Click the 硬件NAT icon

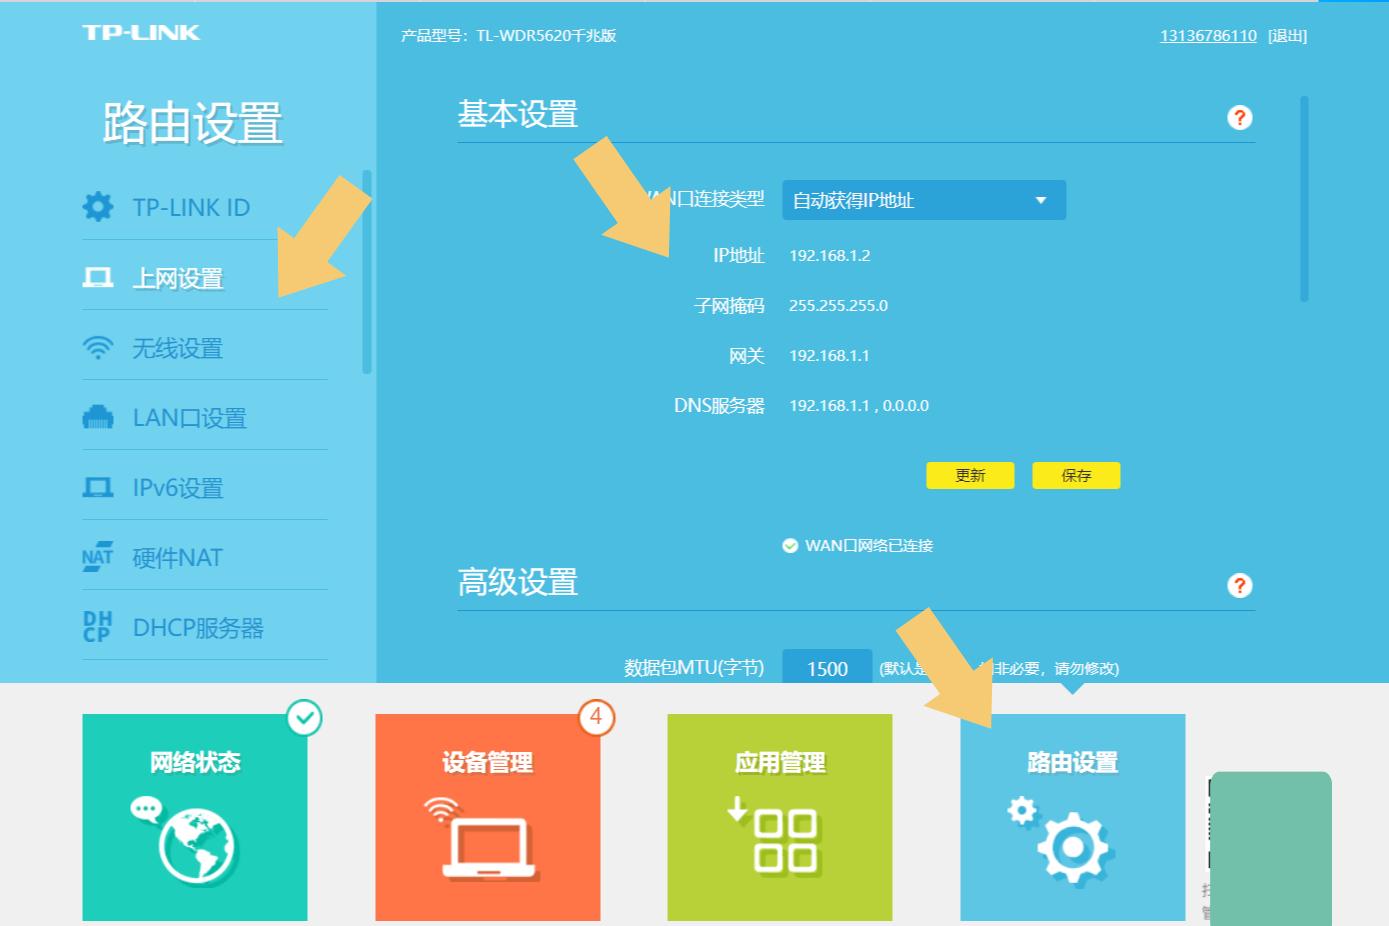[x=98, y=557]
